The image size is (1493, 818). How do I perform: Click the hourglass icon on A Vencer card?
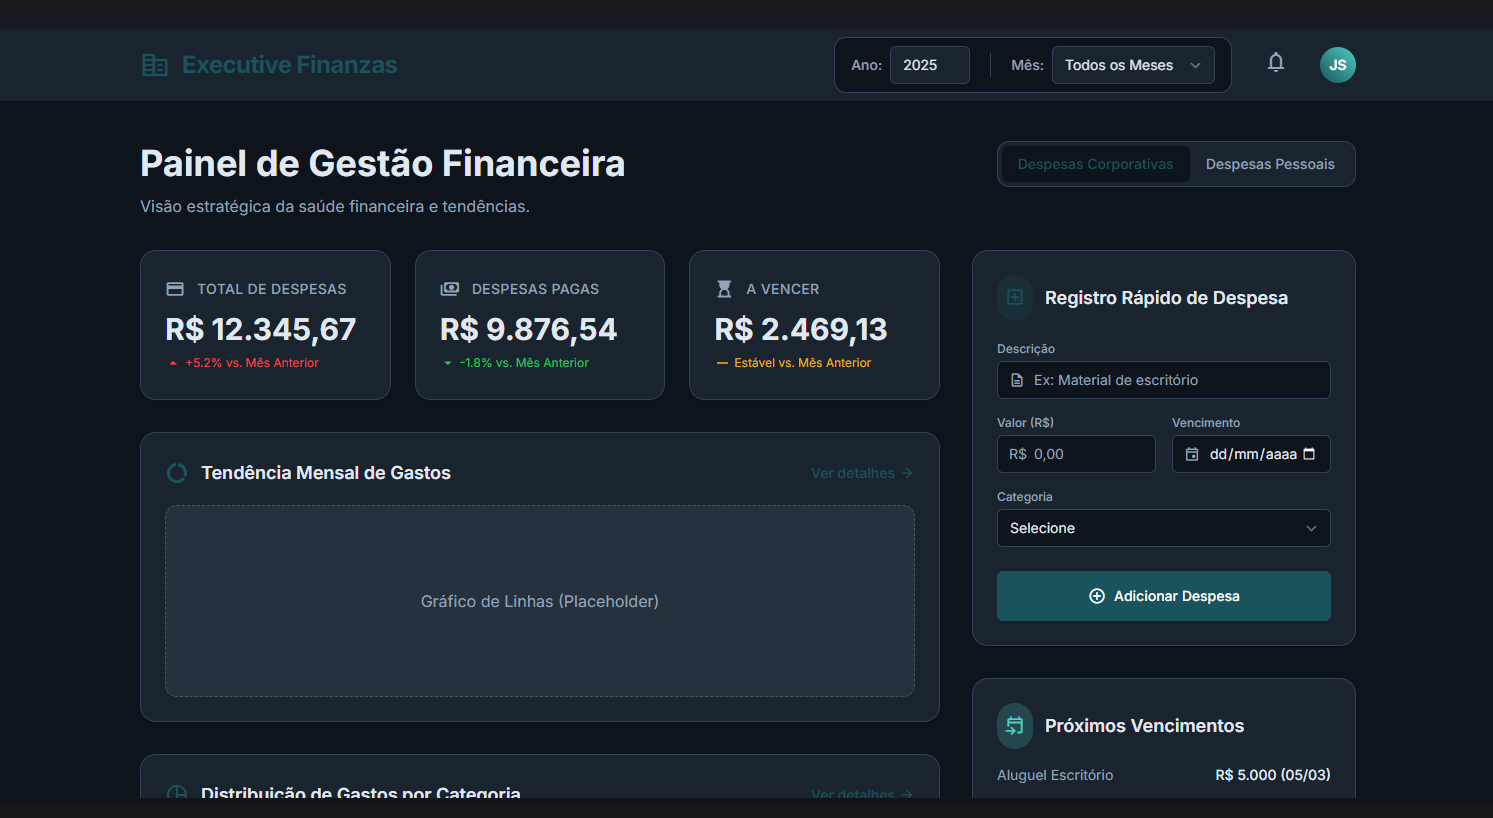(x=723, y=288)
